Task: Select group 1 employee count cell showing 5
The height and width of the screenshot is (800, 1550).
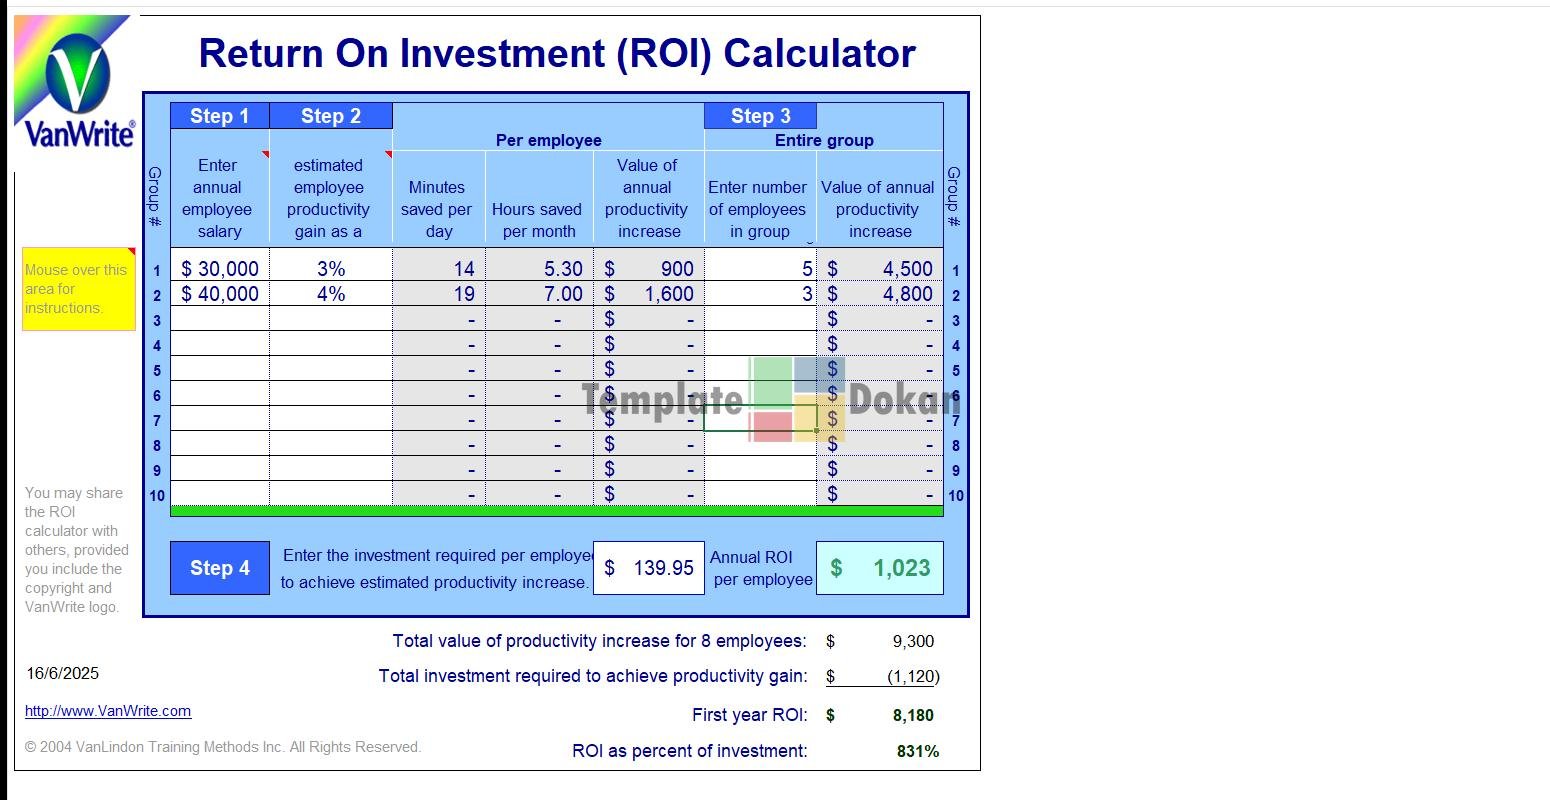Action: coord(760,269)
